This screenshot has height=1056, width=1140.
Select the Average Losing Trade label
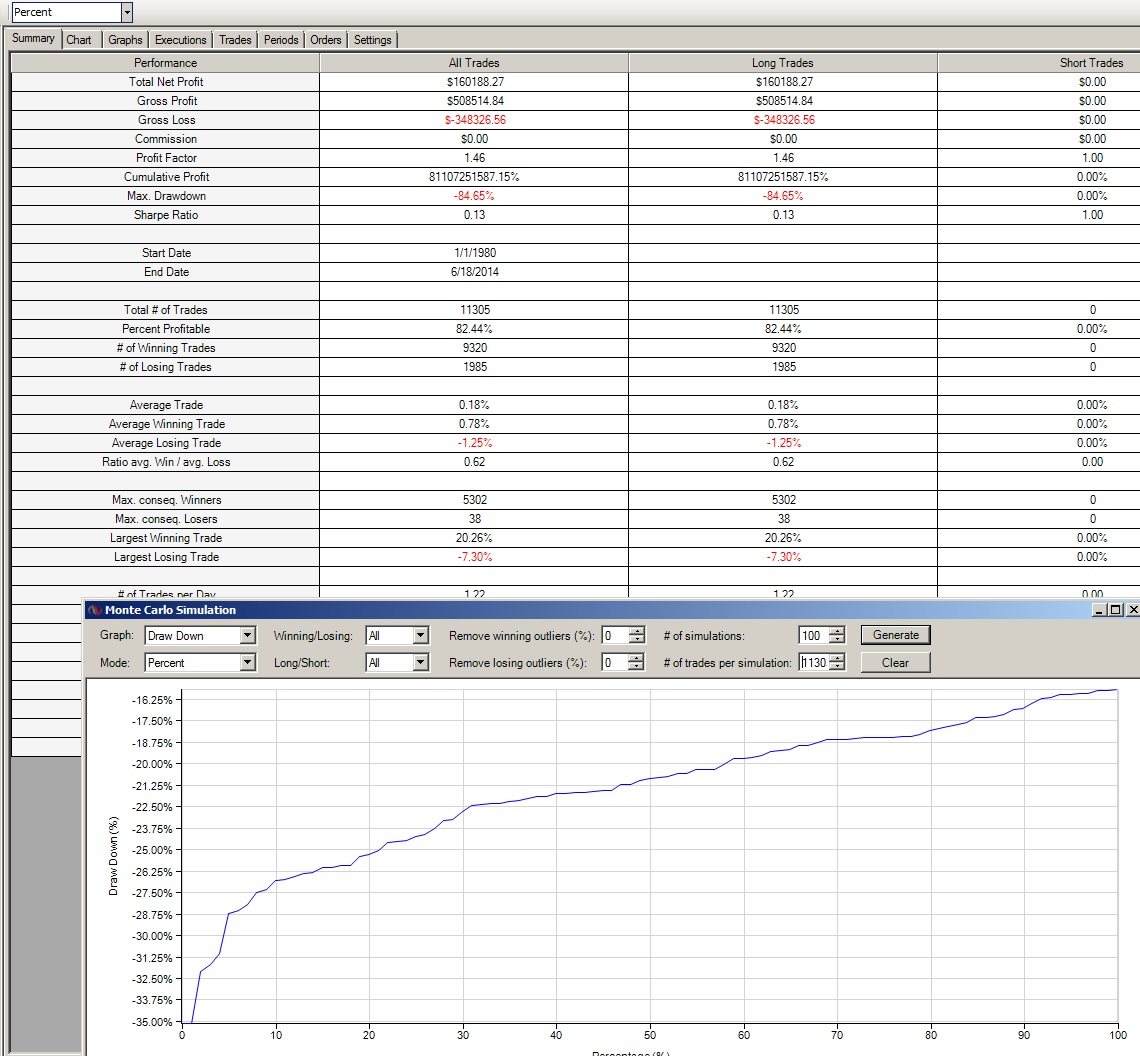click(x=166, y=442)
